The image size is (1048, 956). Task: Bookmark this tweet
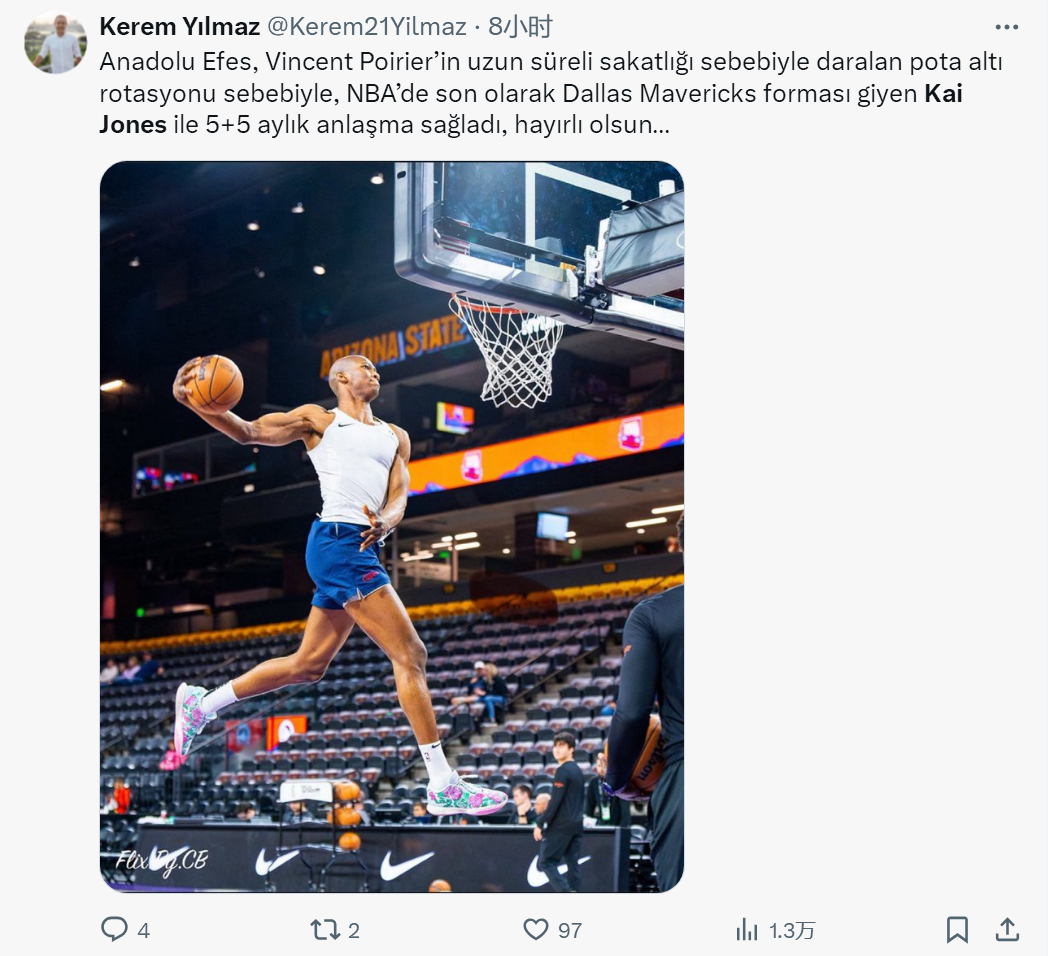click(x=957, y=930)
